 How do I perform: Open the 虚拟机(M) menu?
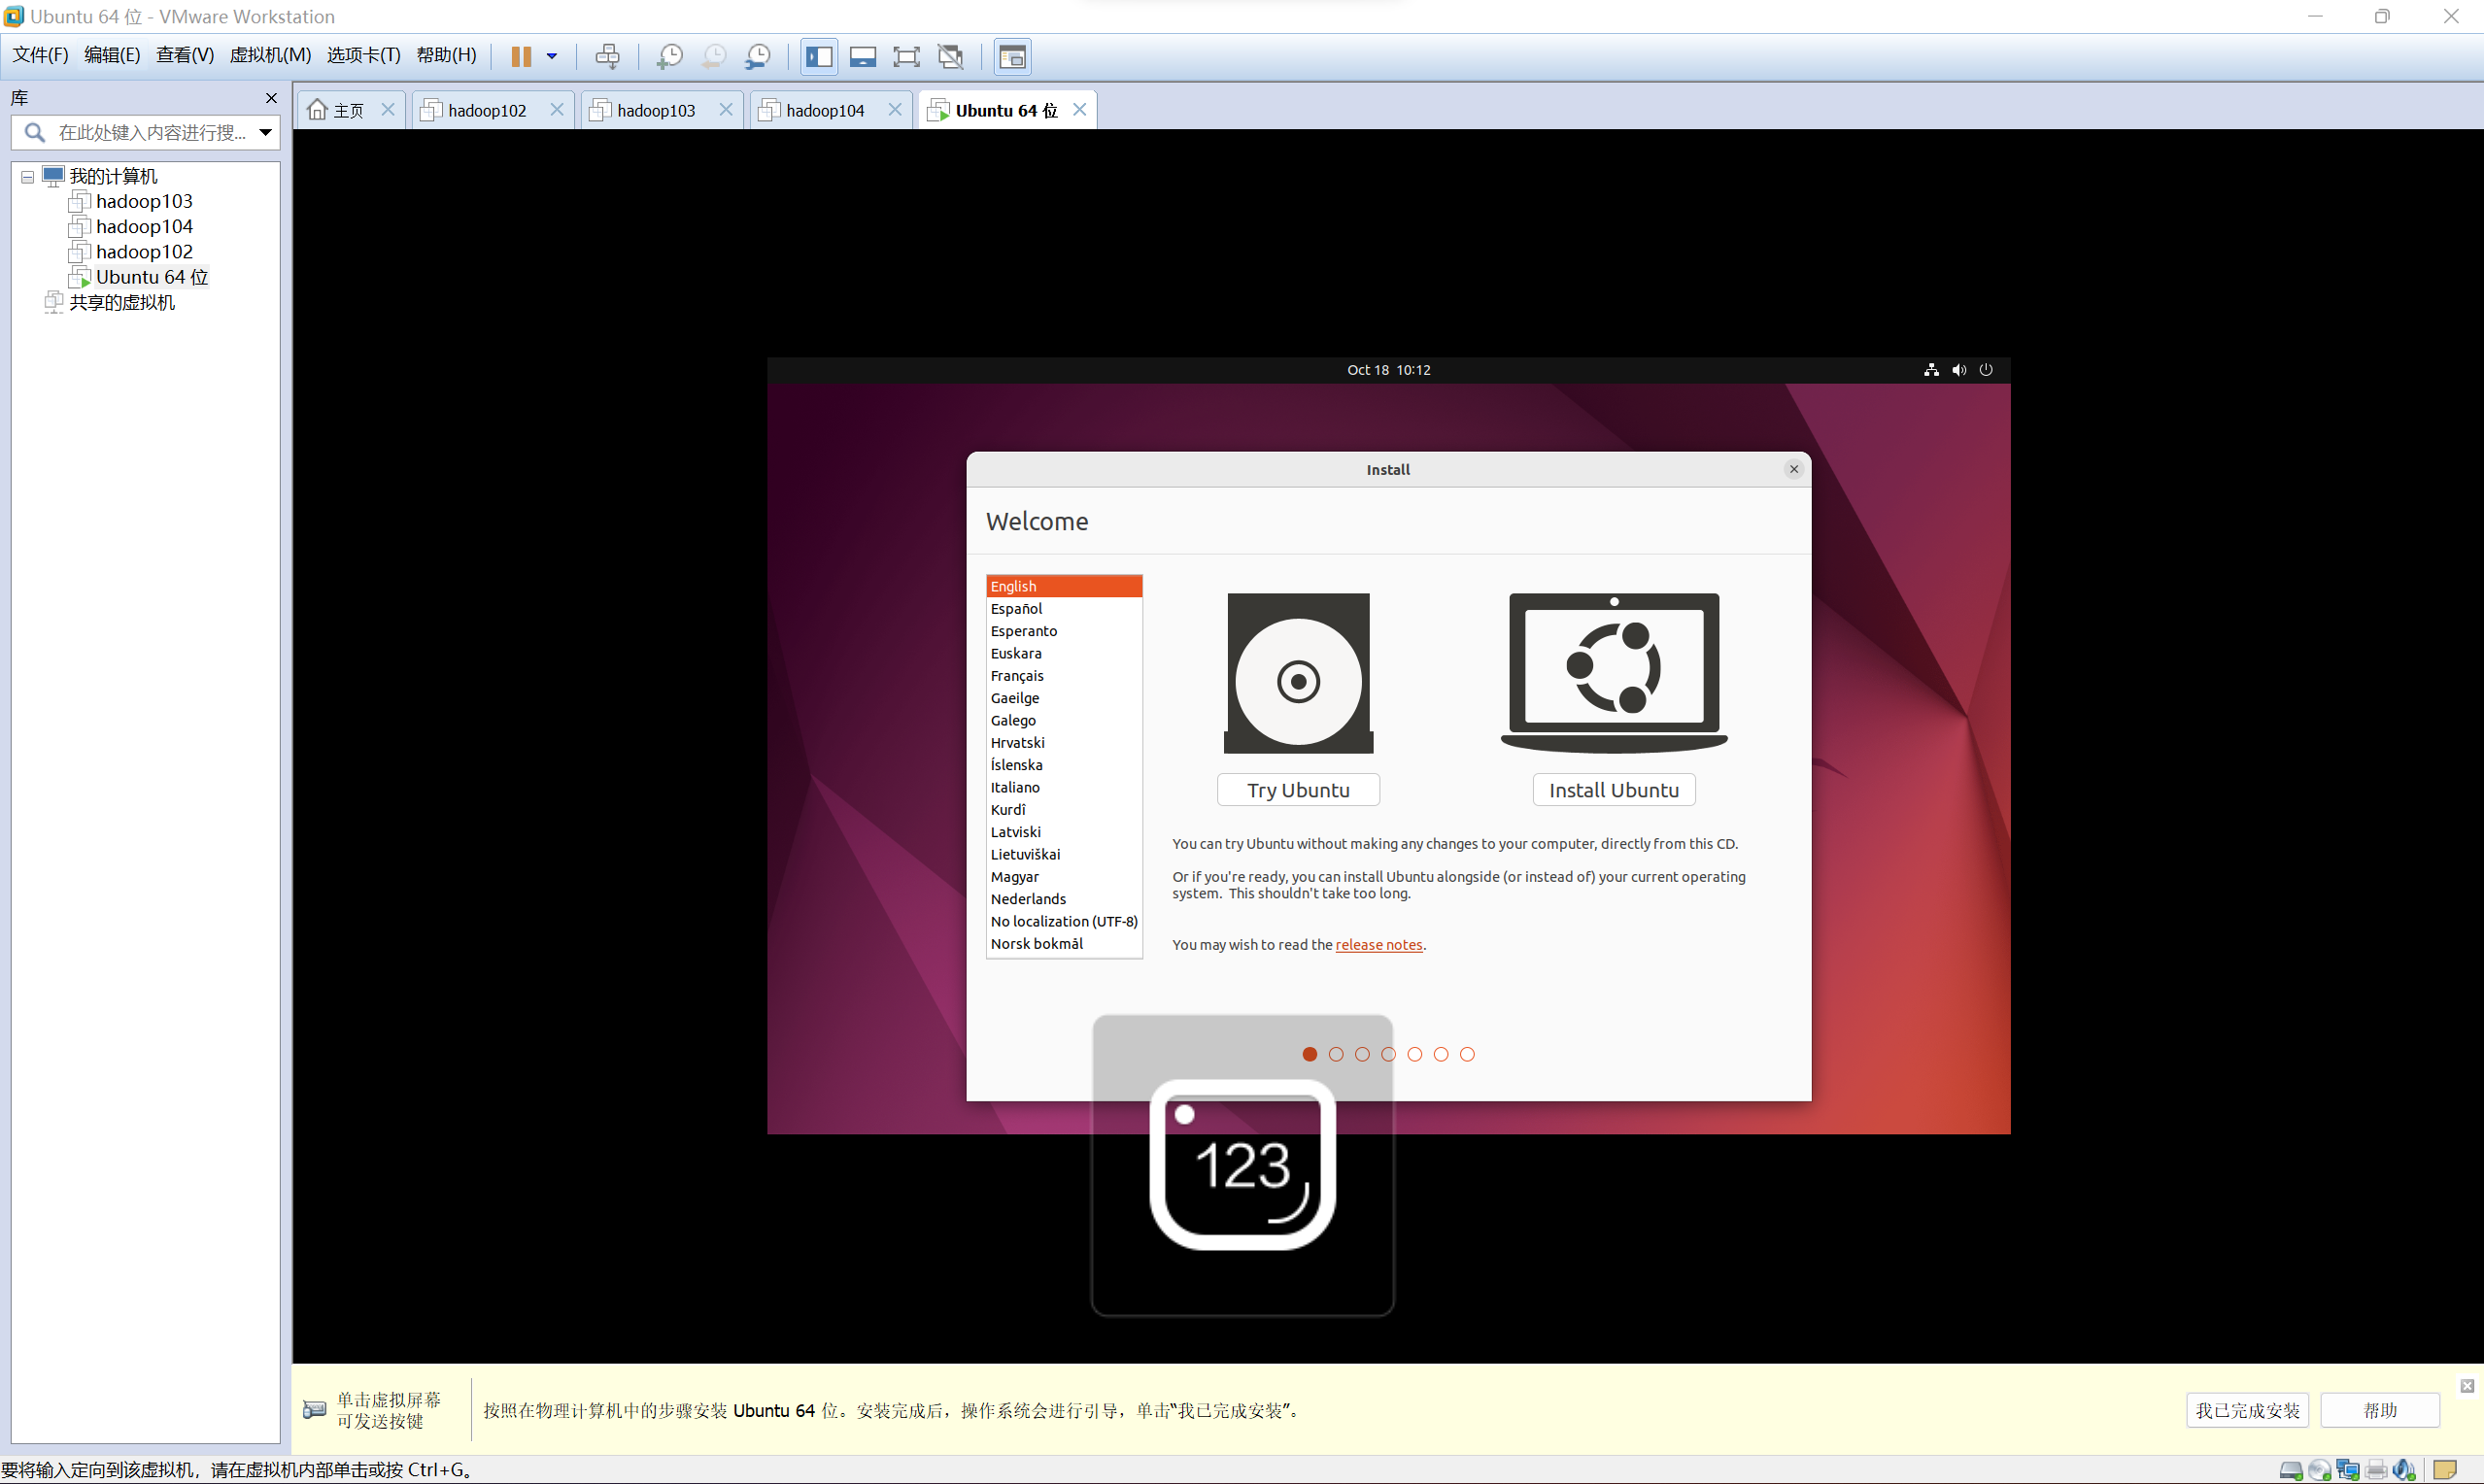(270, 55)
